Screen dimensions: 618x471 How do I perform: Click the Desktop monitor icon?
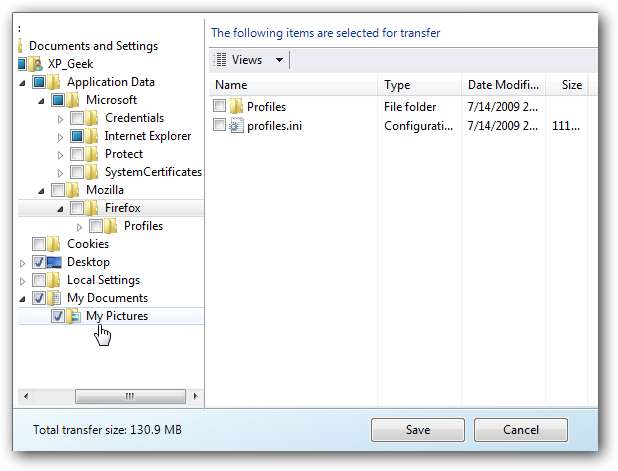(54, 262)
